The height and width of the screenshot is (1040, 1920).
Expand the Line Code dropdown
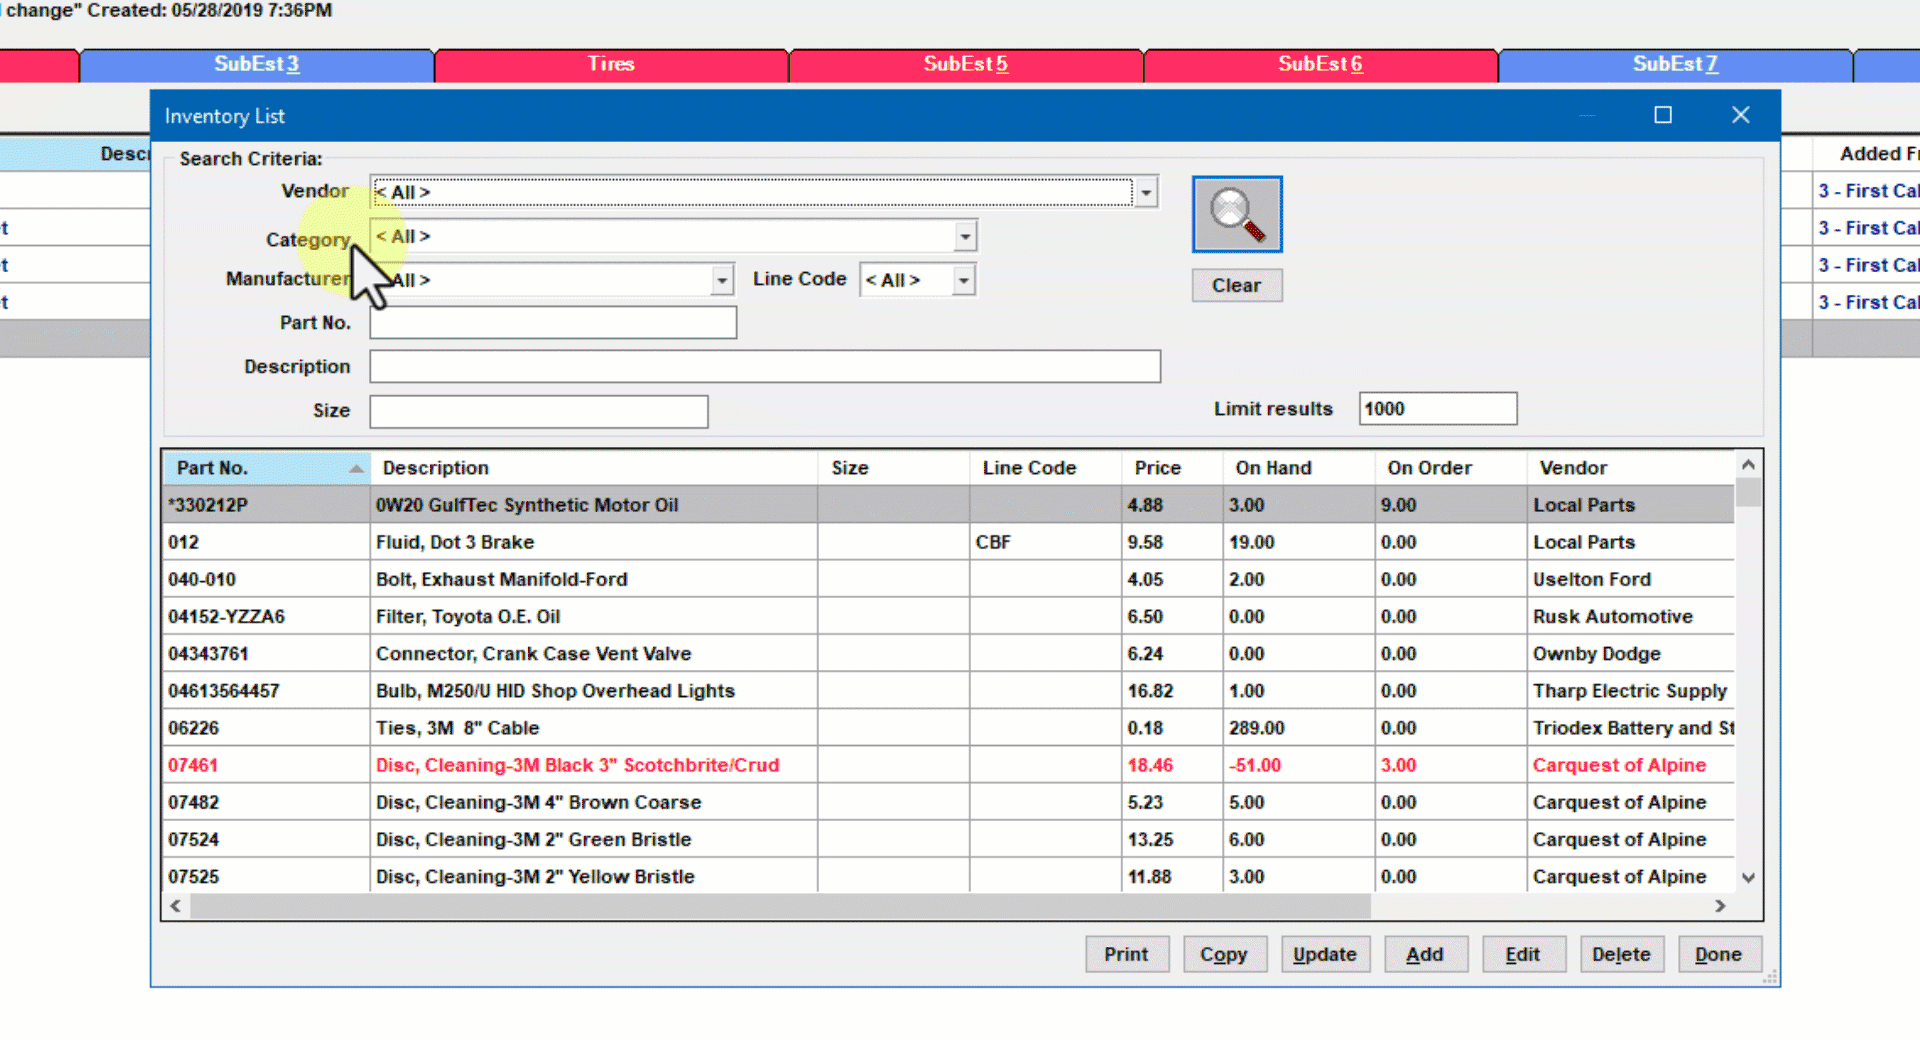click(963, 281)
